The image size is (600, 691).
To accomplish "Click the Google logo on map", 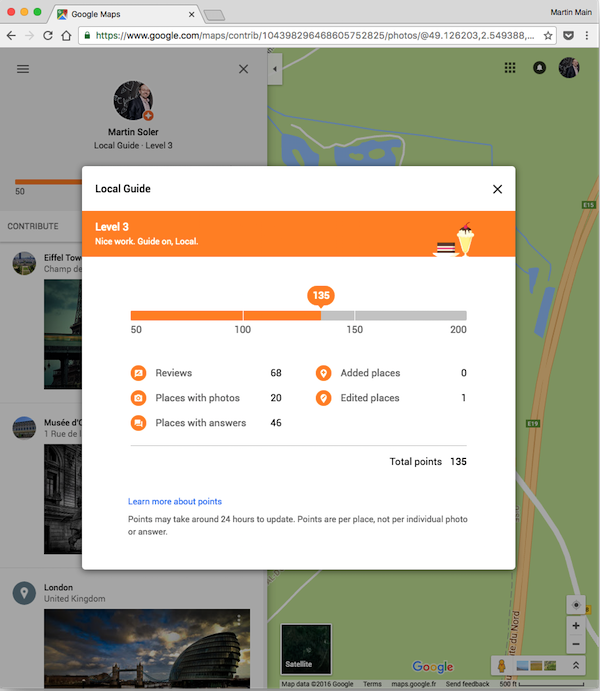I will (x=433, y=667).
